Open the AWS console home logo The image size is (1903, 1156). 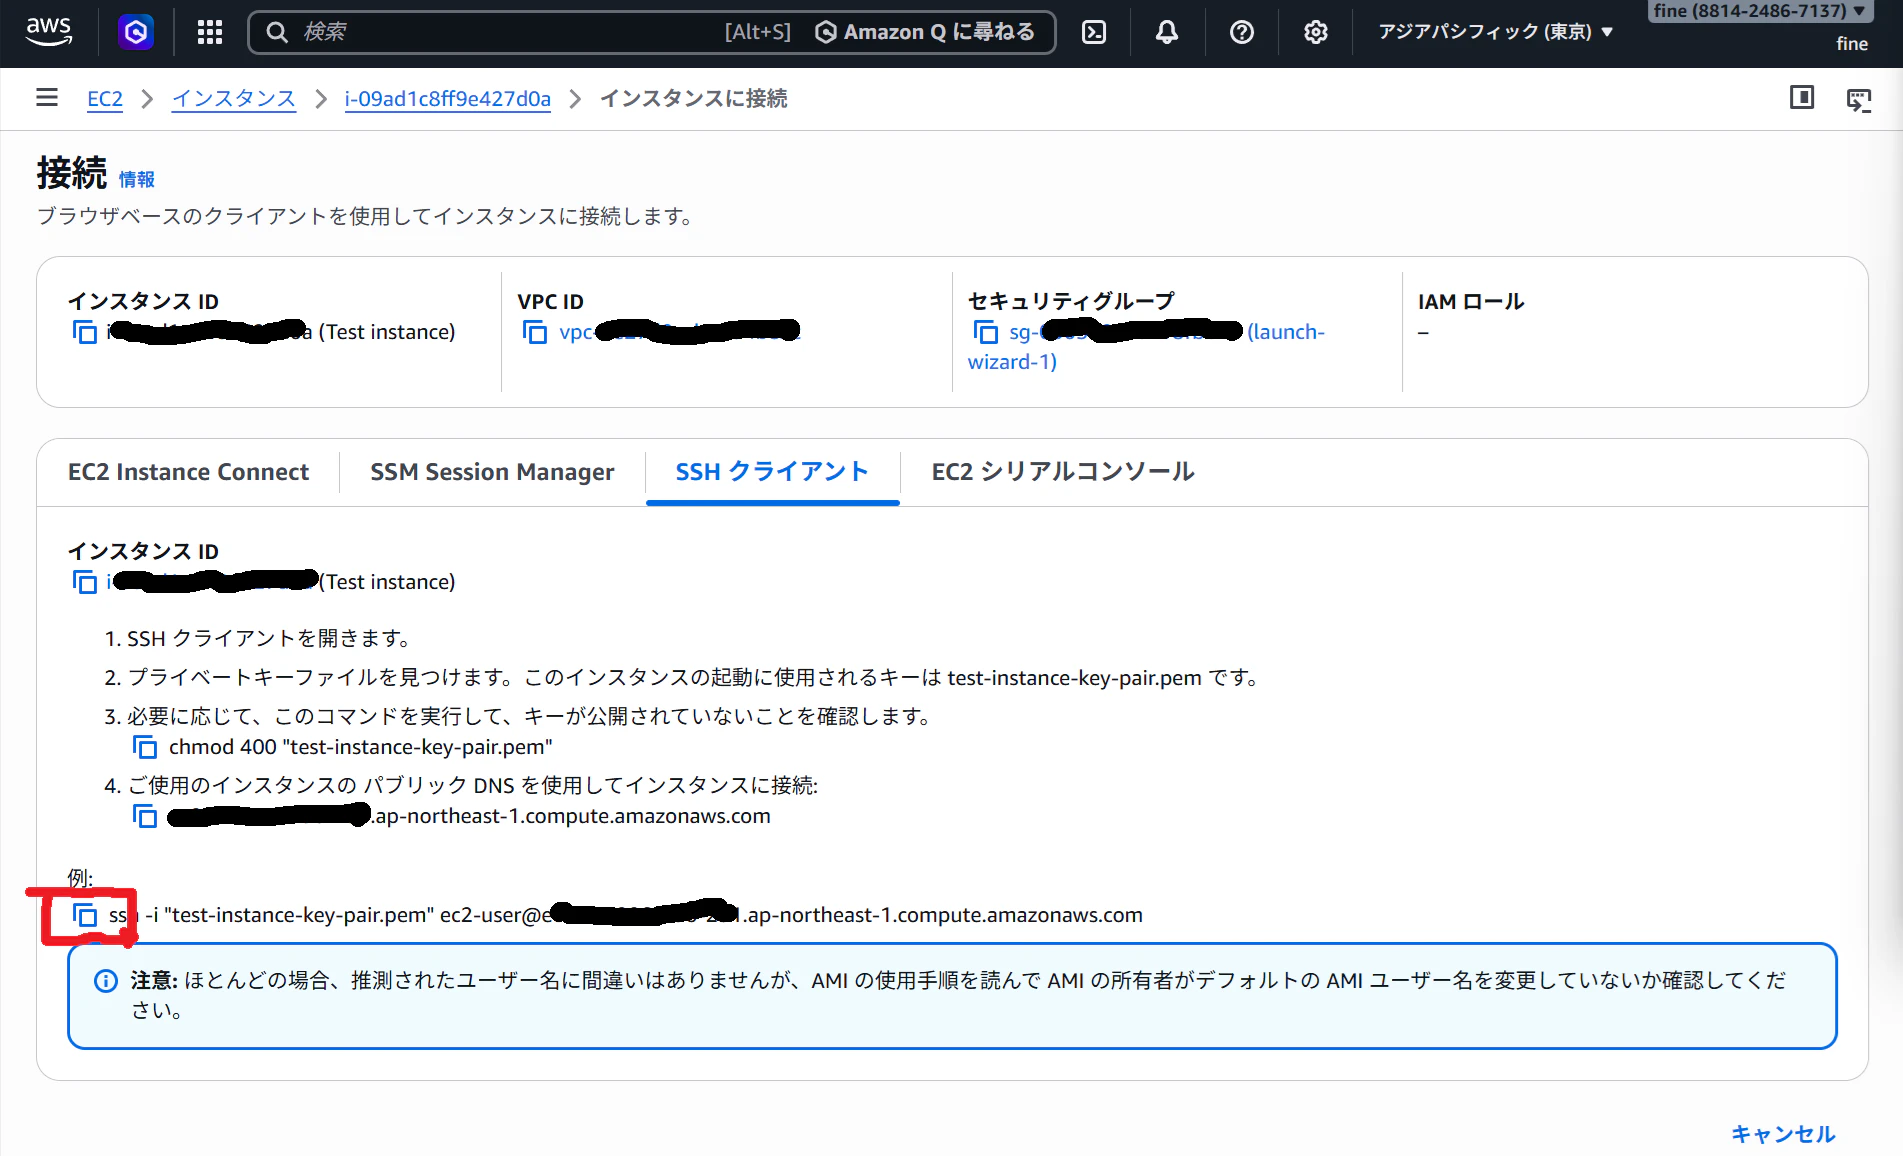coord(49,32)
